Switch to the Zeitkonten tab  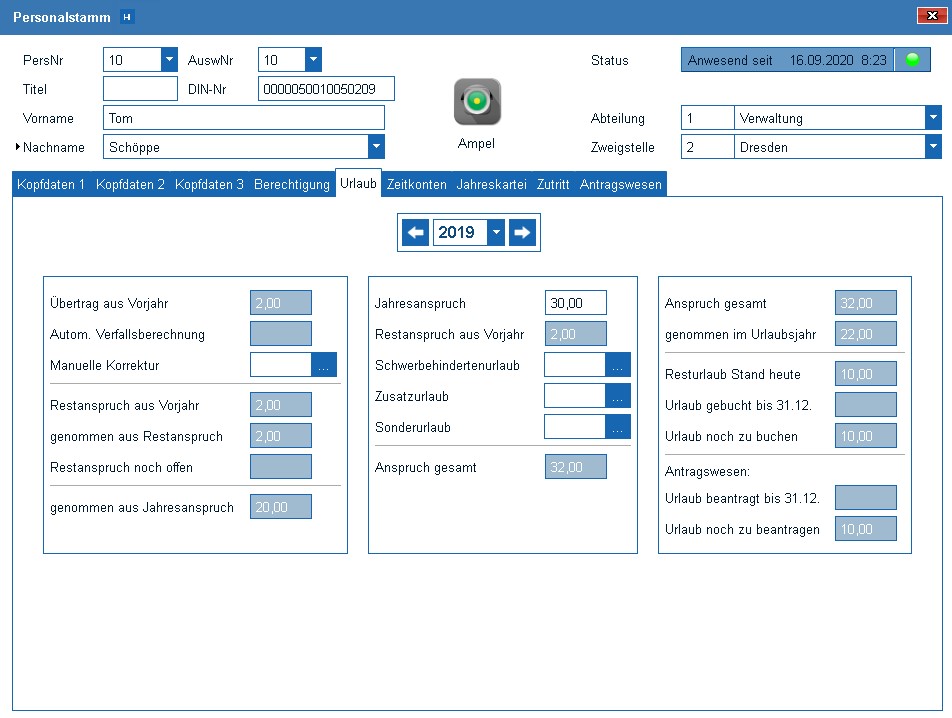[x=416, y=185]
